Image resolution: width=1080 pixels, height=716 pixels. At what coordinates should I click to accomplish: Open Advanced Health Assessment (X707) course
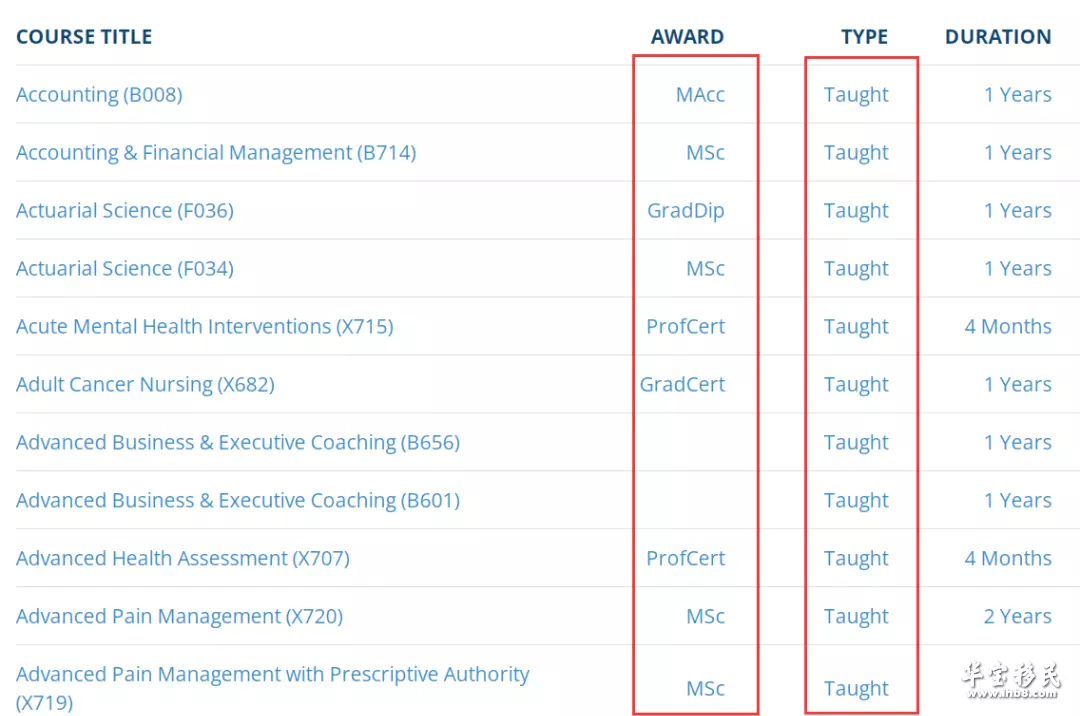(183, 558)
